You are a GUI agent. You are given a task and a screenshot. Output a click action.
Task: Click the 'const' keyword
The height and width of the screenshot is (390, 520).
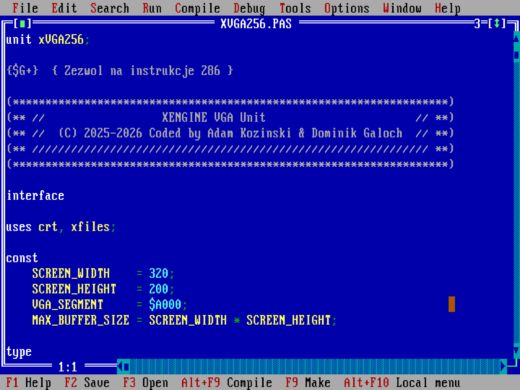pos(22,258)
